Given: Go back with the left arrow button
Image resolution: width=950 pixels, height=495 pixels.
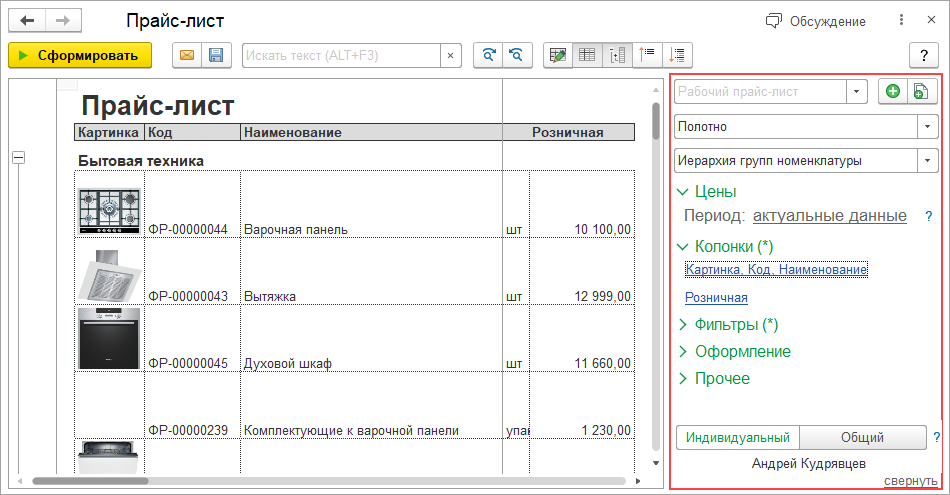Looking at the screenshot, I should [27, 21].
